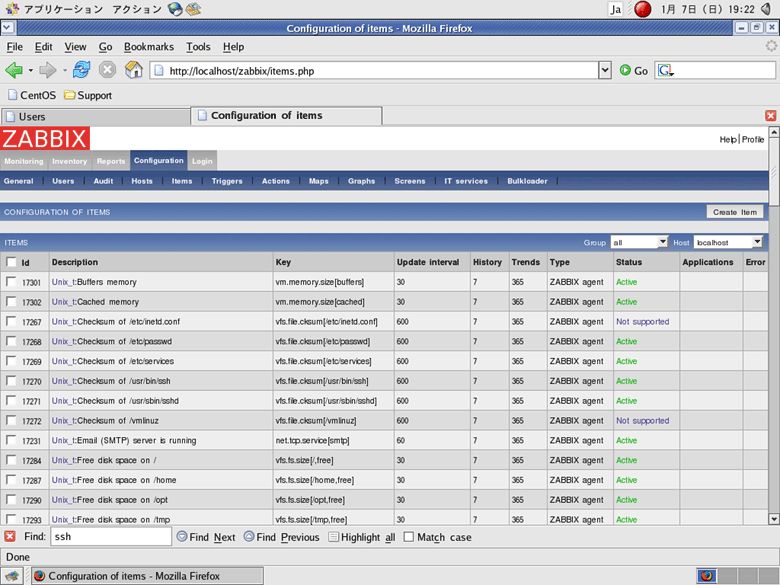The image size is (780, 585).
Task: Click the Reload page icon
Action: click(x=81, y=70)
